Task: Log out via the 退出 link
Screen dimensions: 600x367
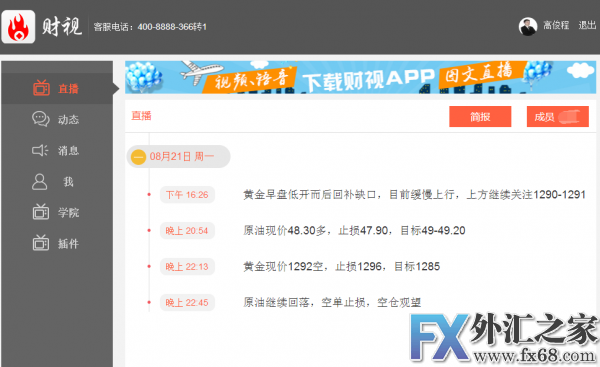Action: (587, 26)
